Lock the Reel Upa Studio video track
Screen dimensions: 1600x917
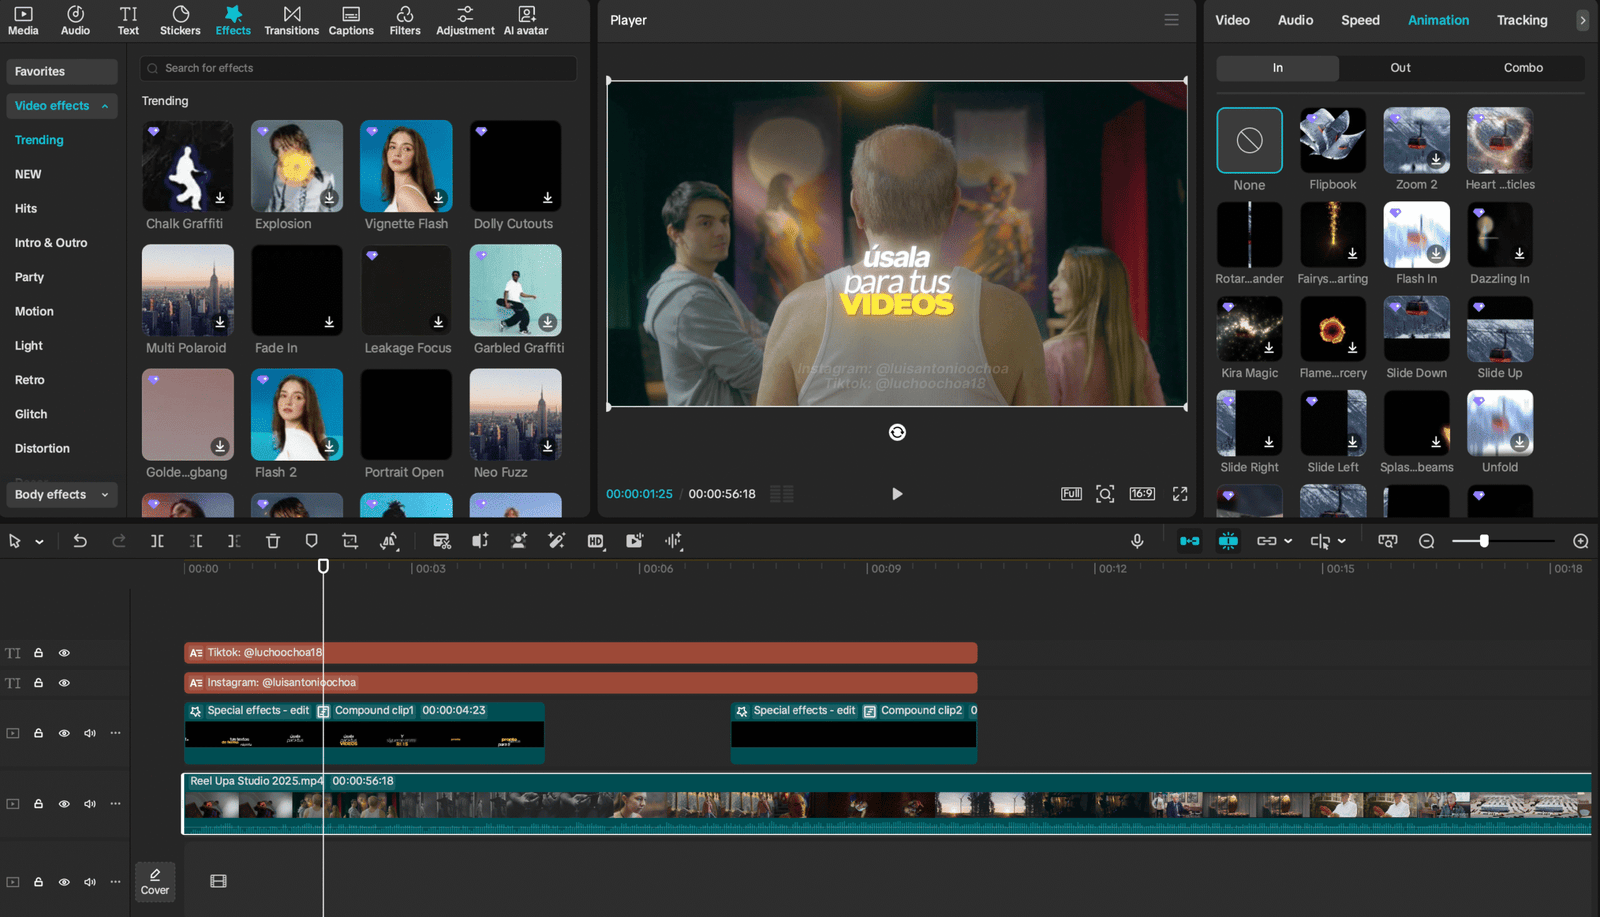coord(38,804)
